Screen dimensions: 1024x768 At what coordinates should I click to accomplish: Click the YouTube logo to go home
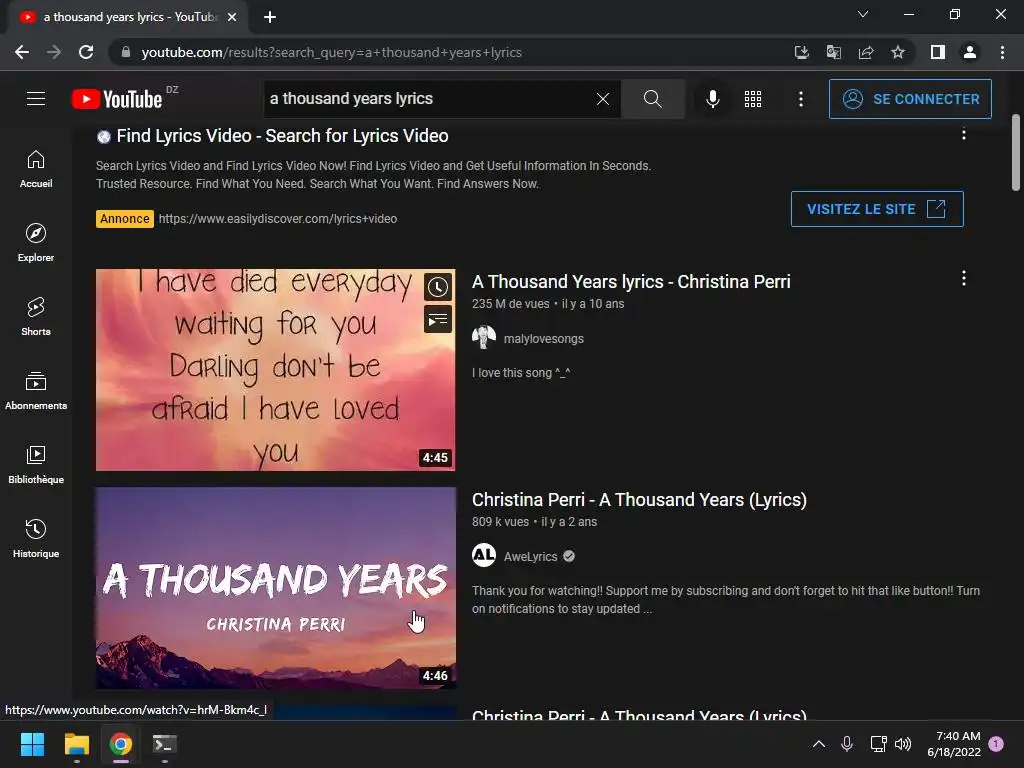(118, 99)
